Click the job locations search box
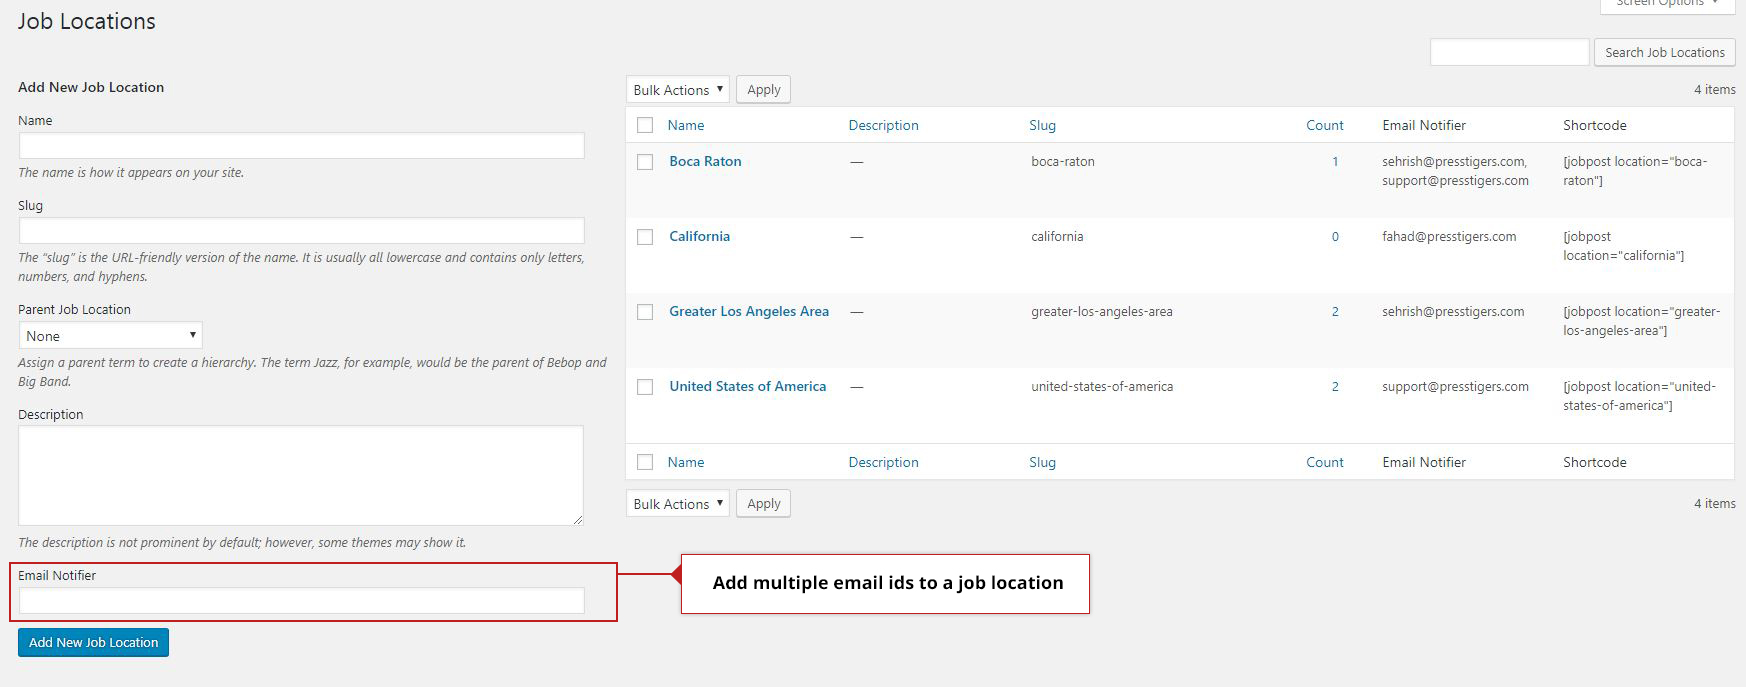 click(x=1508, y=52)
